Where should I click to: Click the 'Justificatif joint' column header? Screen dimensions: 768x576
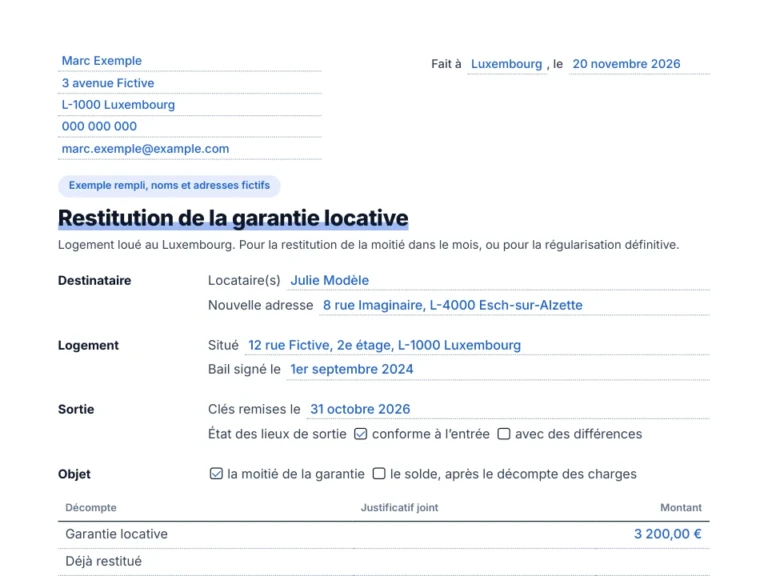[x=400, y=507]
